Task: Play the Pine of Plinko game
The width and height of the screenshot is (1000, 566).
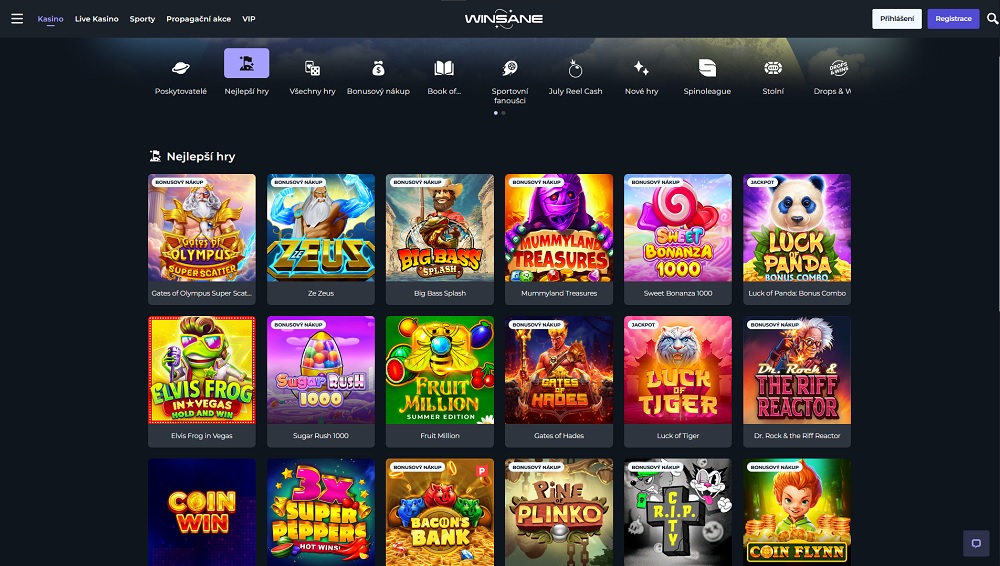Action: [x=559, y=512]
